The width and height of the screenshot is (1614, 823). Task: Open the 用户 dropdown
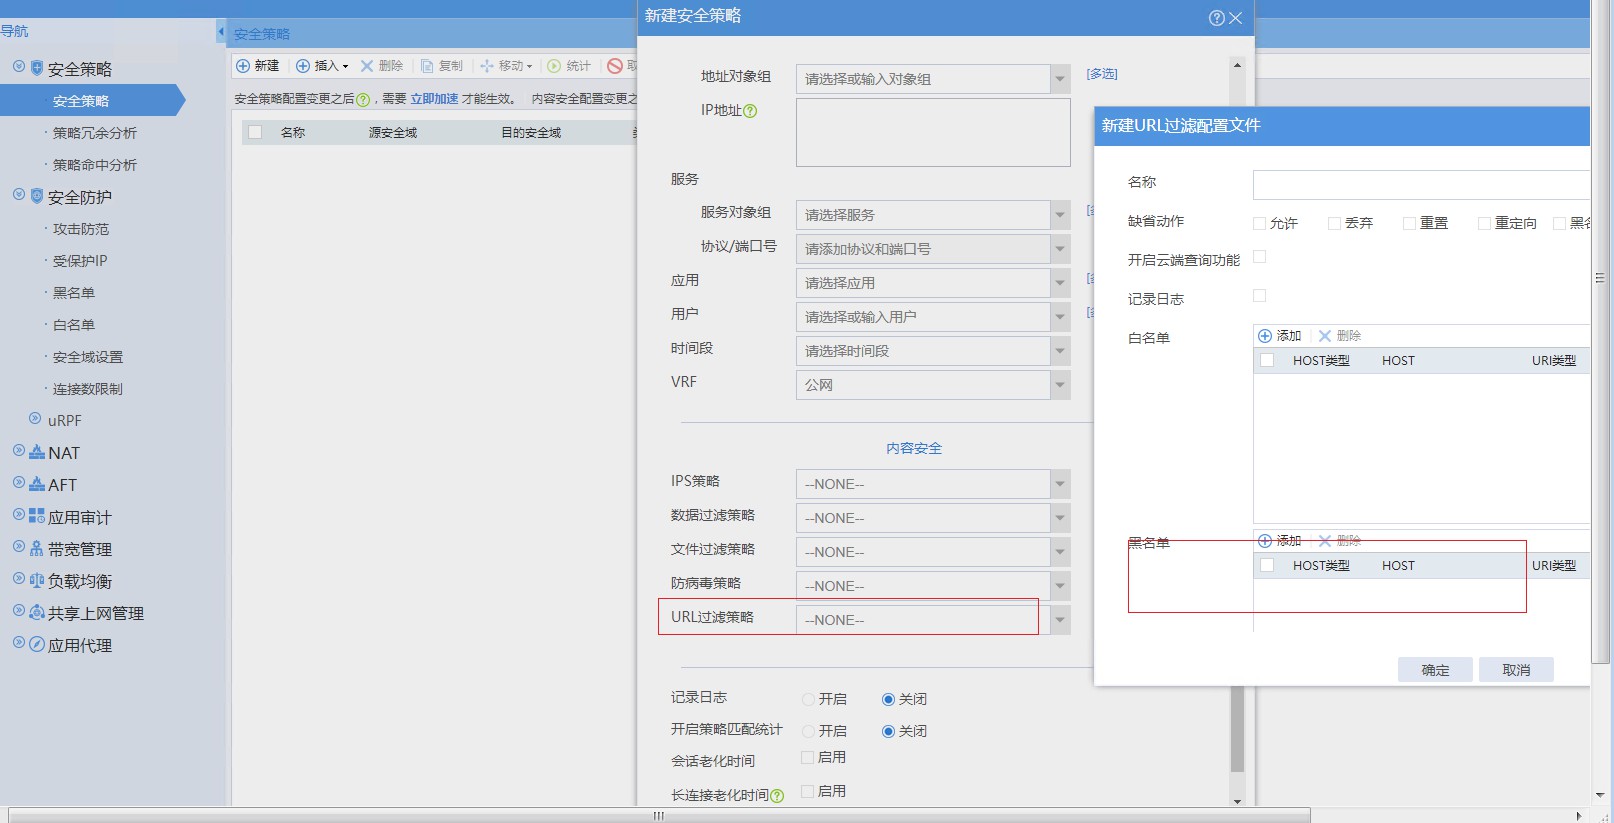click(x=1060, y=317)
